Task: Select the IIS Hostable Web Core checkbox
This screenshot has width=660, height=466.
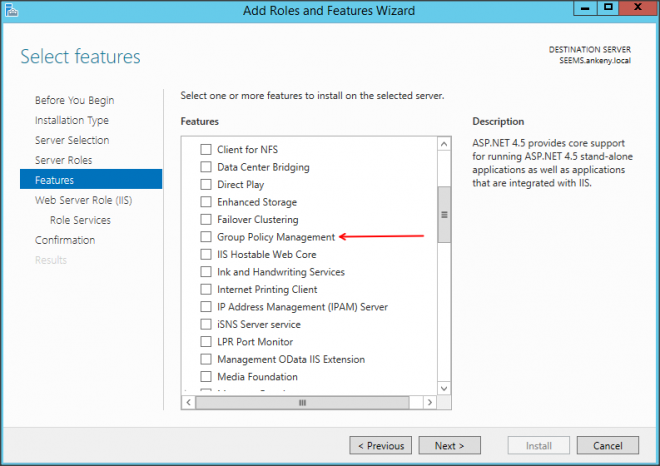Action: (206, 255)
